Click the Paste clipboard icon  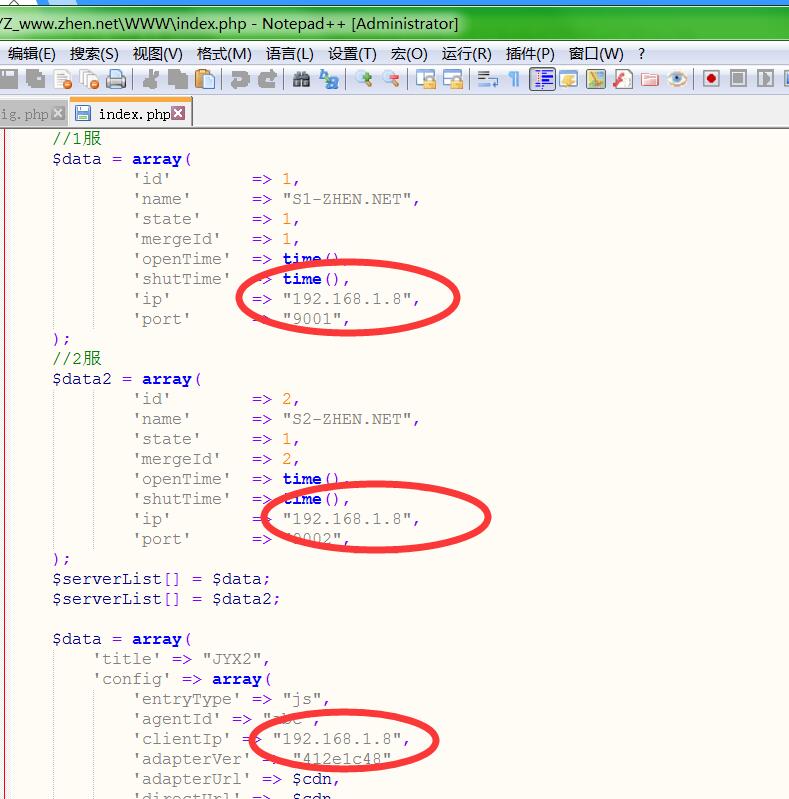(205, 79)
